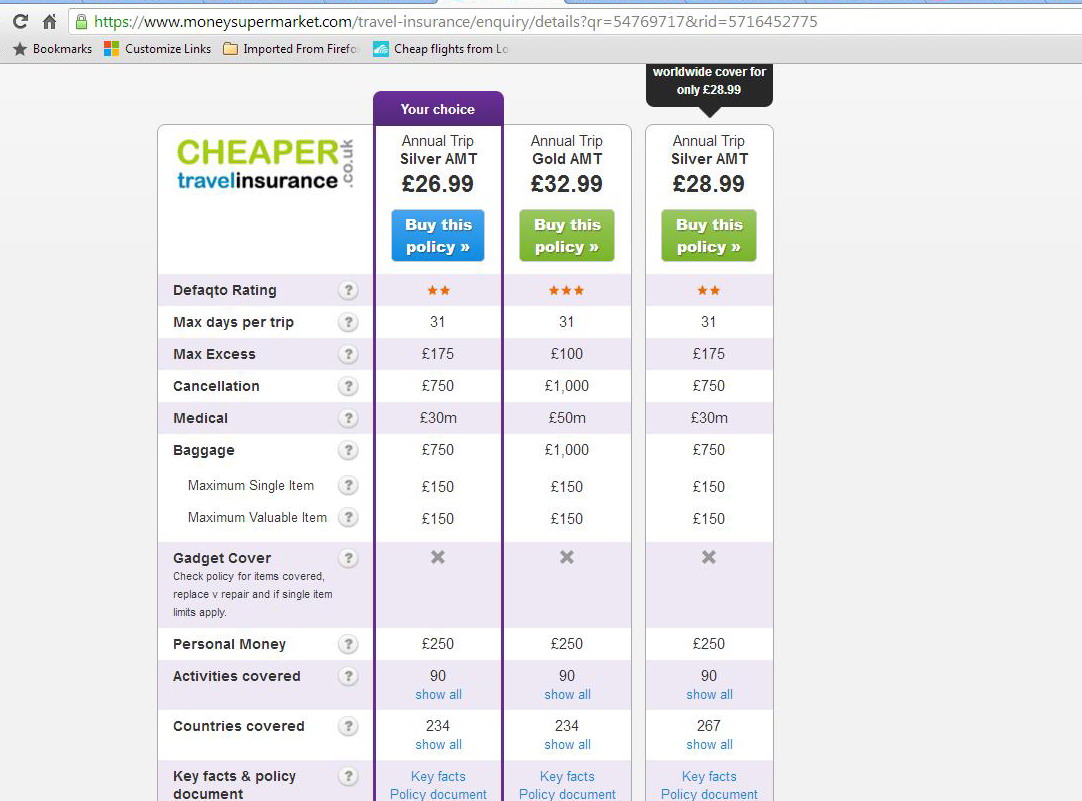Viewport: 1082px width, 801px height.
Task: Click Gold AMT three-star Defaqto rating
Action: (x=567, y=290)
